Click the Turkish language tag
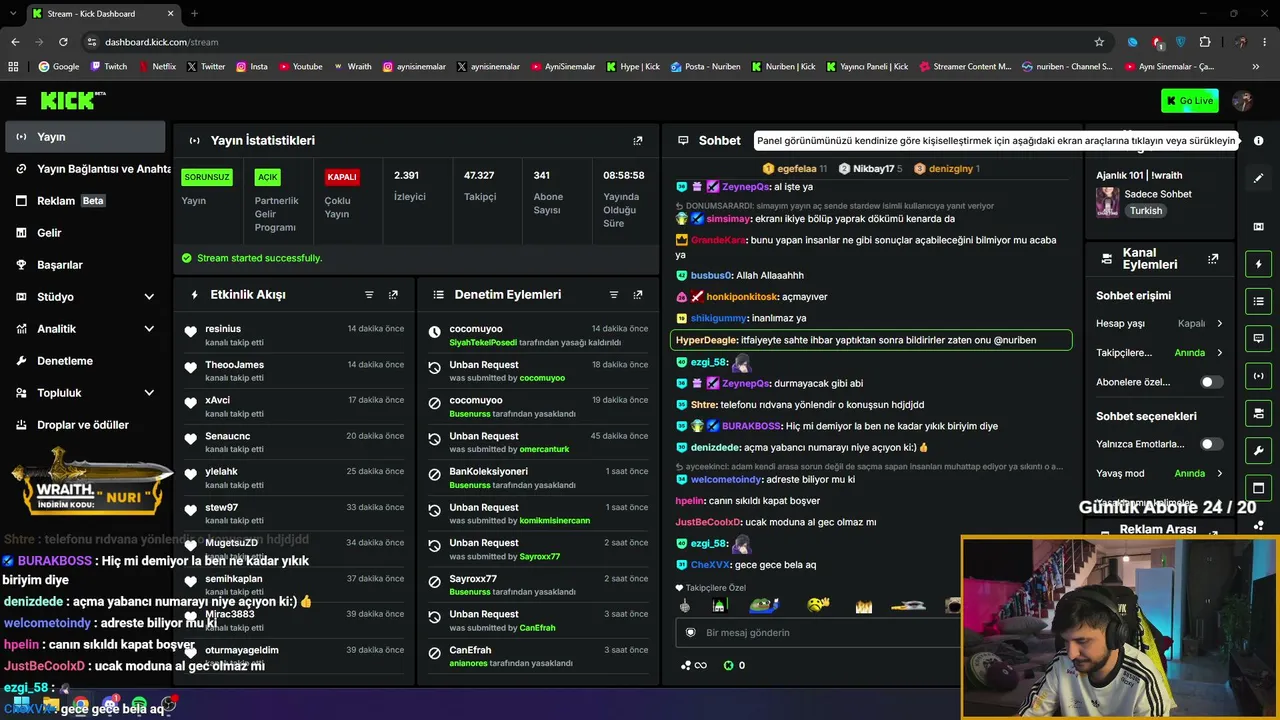 coord(1146,211)
